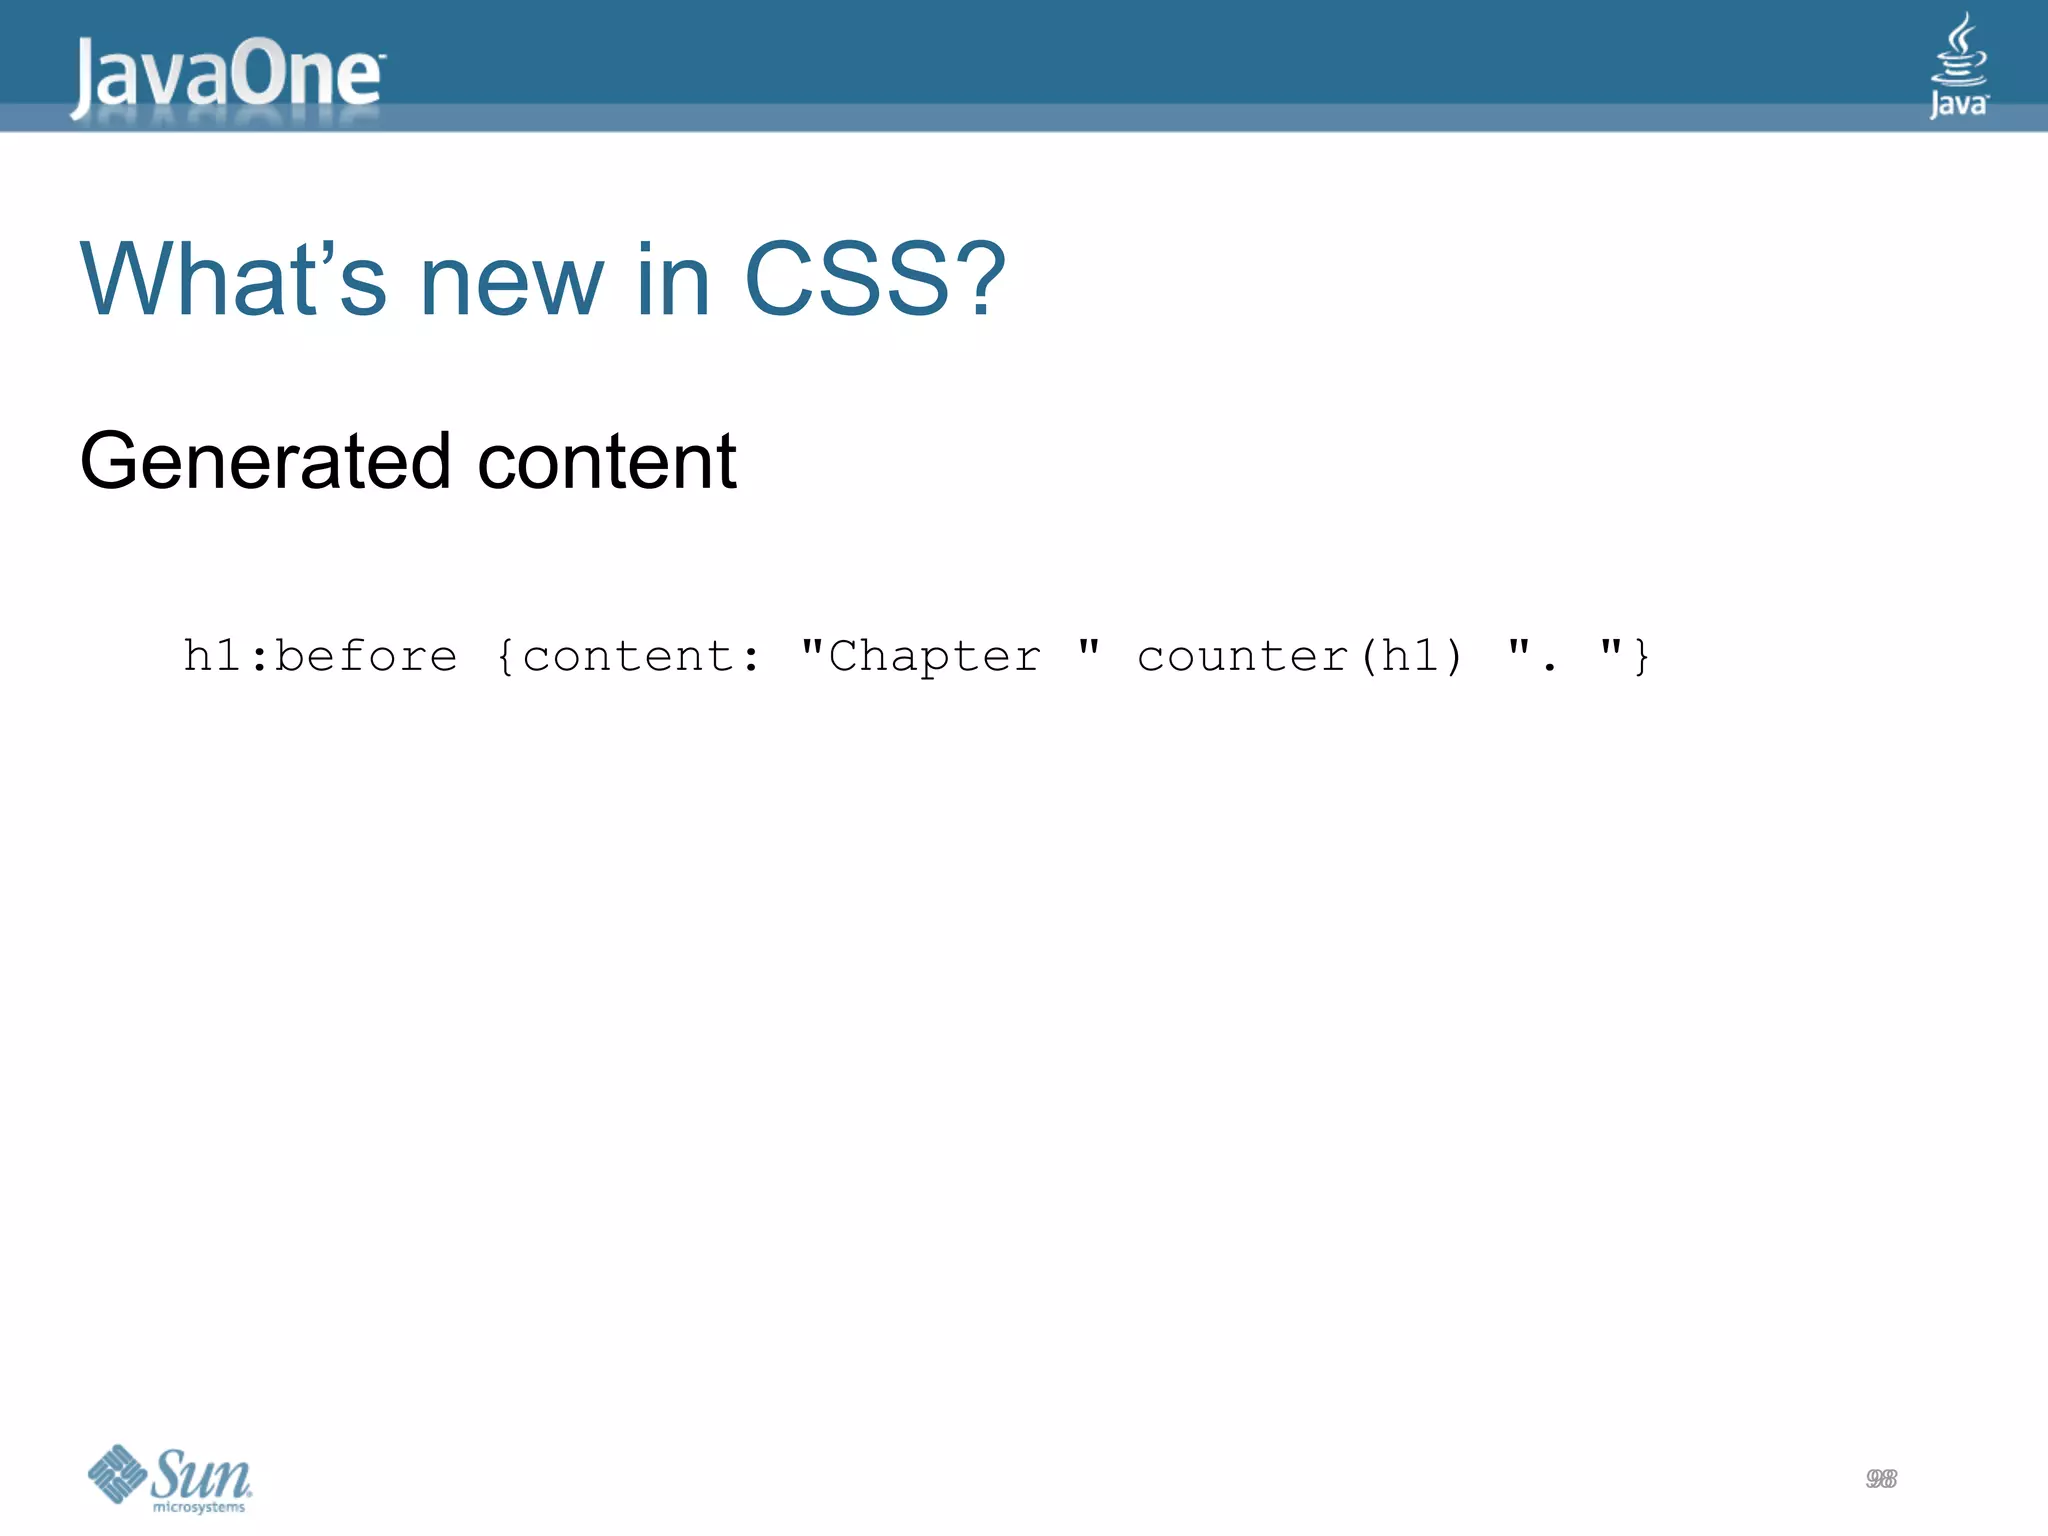
Task: Click the "{content:" property in the code
Action: click(x=627, y=657)
